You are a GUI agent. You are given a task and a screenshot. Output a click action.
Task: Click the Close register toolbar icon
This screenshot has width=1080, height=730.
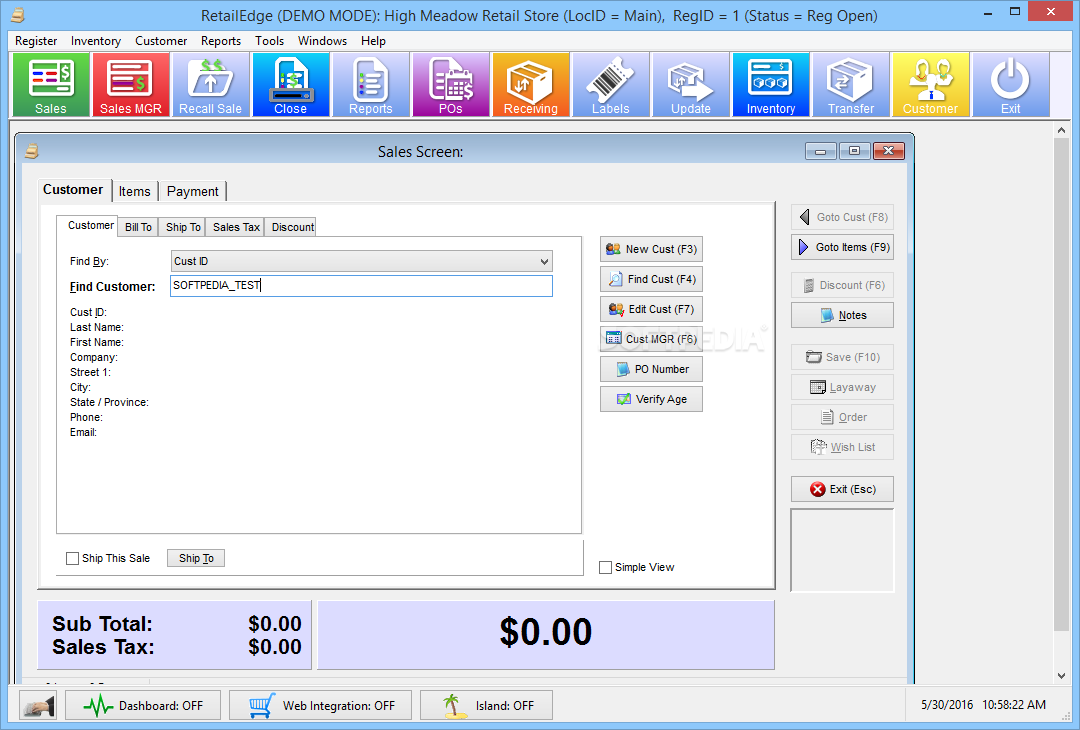pyautogui.click(x=291, y=85)
